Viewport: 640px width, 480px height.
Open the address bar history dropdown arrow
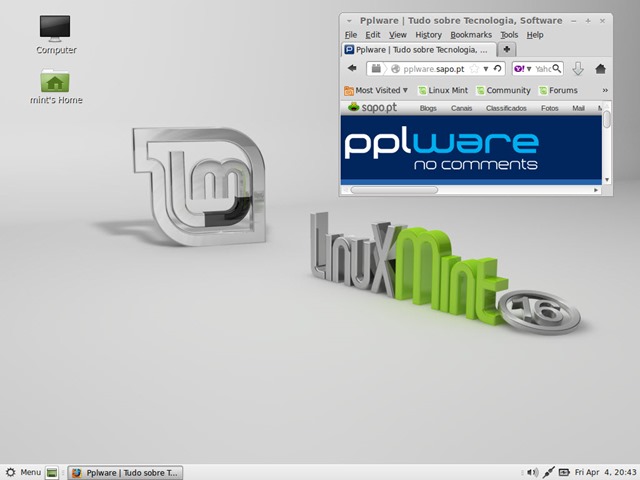coord(486,69)
